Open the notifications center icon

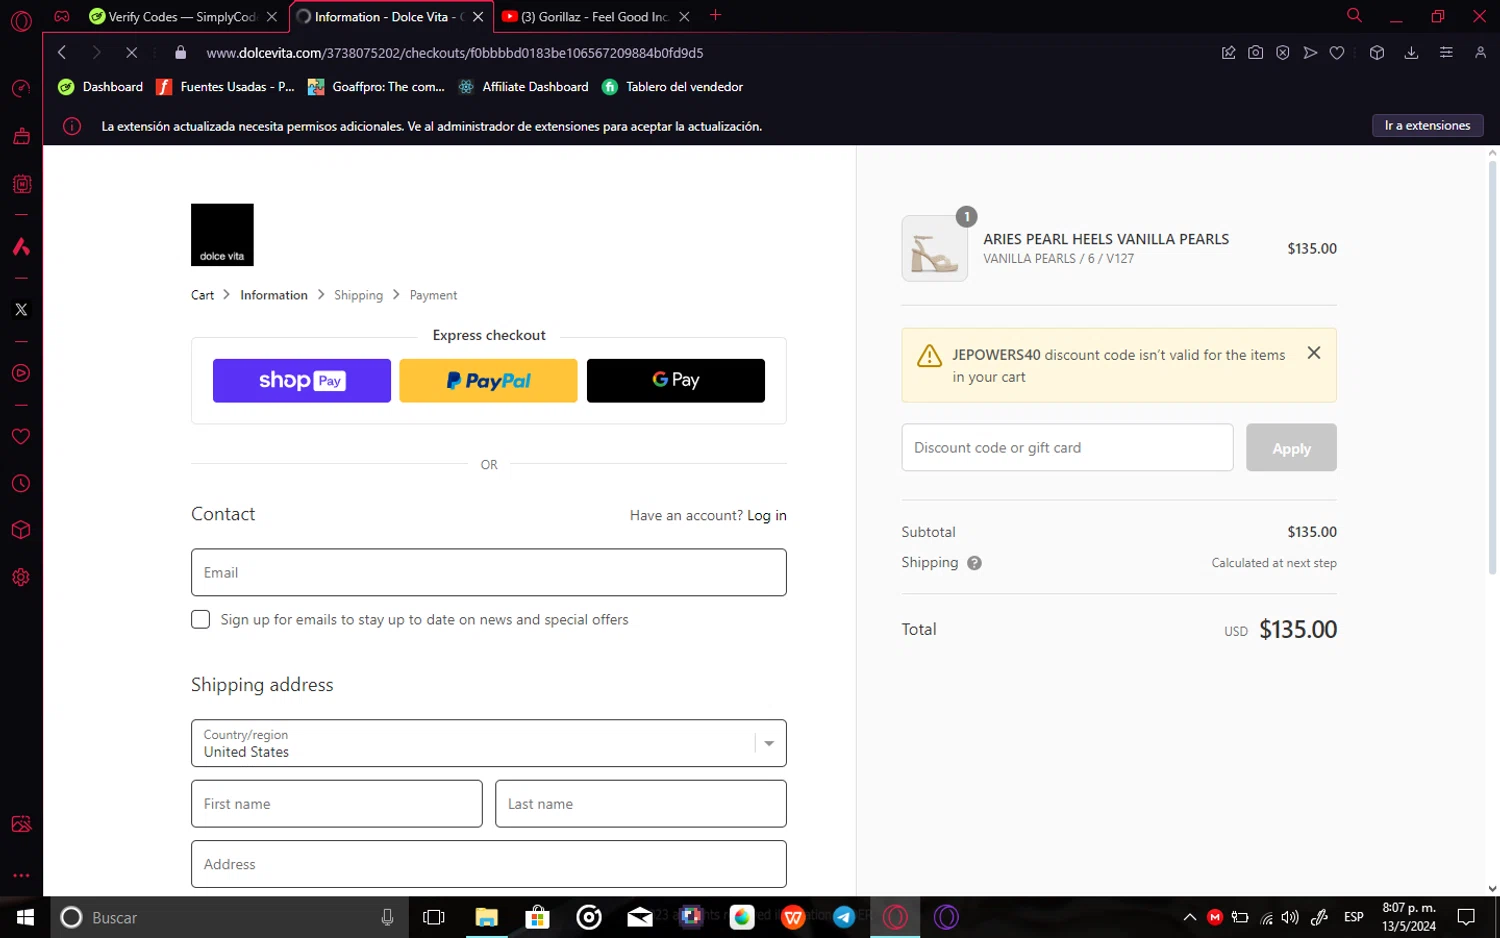[x=1466, y=917]
